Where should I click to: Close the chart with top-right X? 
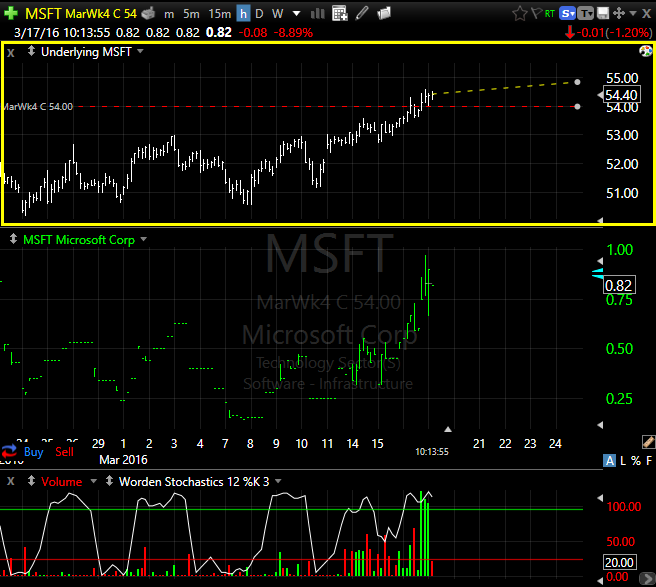[646, 14]
